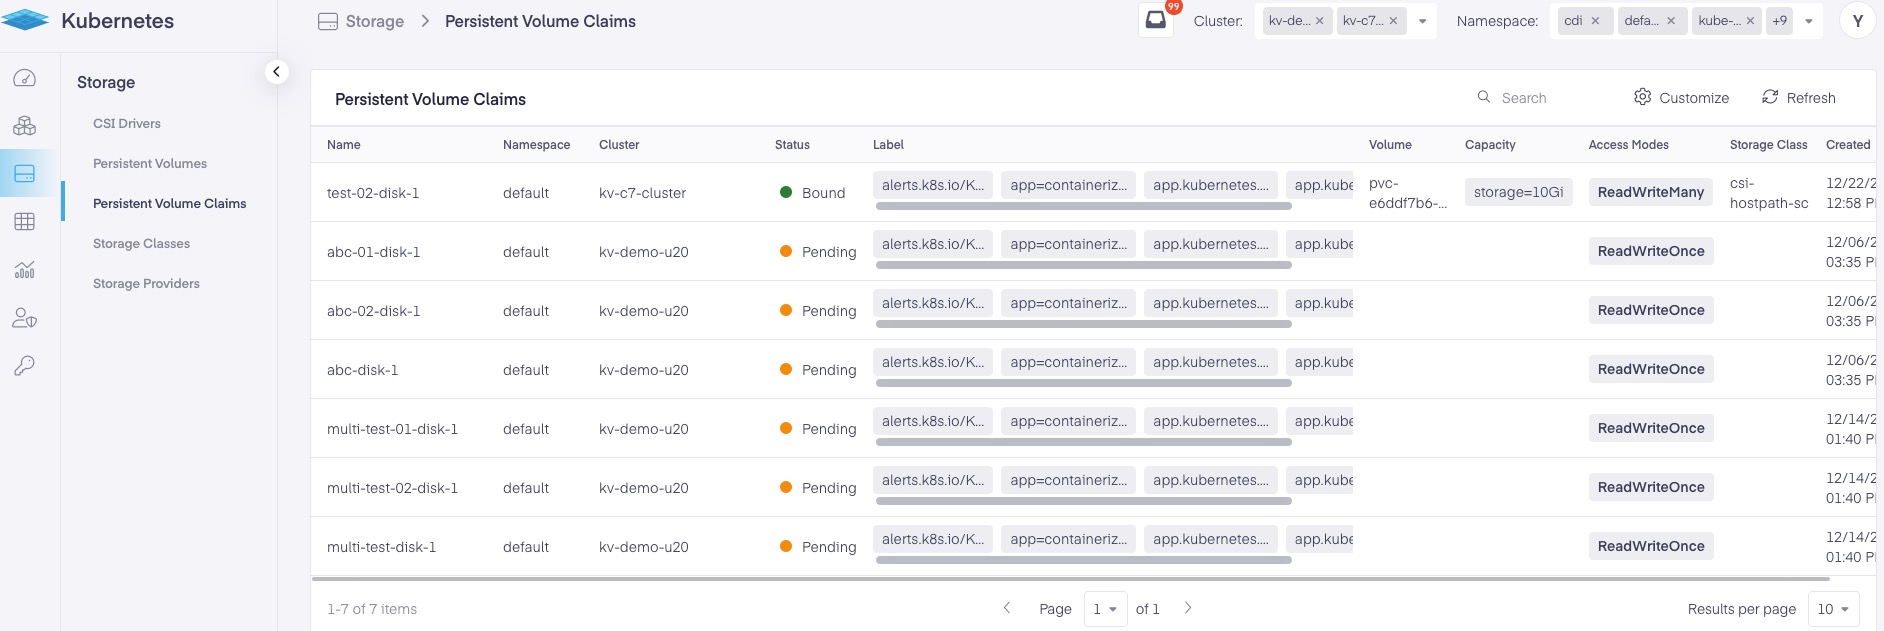Open volume pvc-e6ddf7b6 link

(x=1407, y=193)
